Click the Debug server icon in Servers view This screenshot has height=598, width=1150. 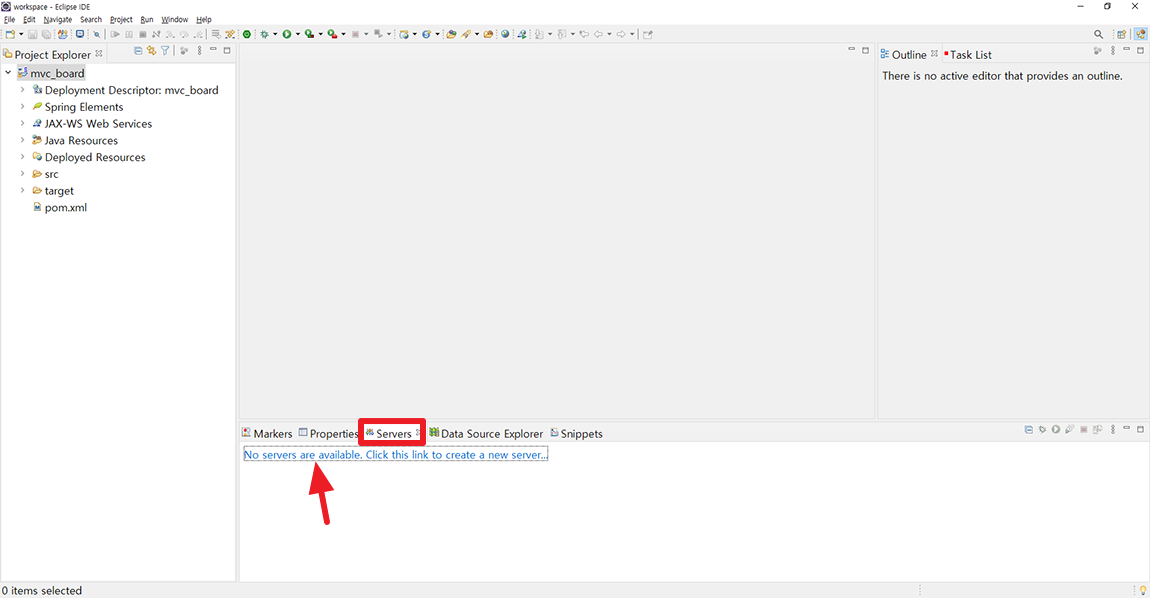coord(1042,429)
